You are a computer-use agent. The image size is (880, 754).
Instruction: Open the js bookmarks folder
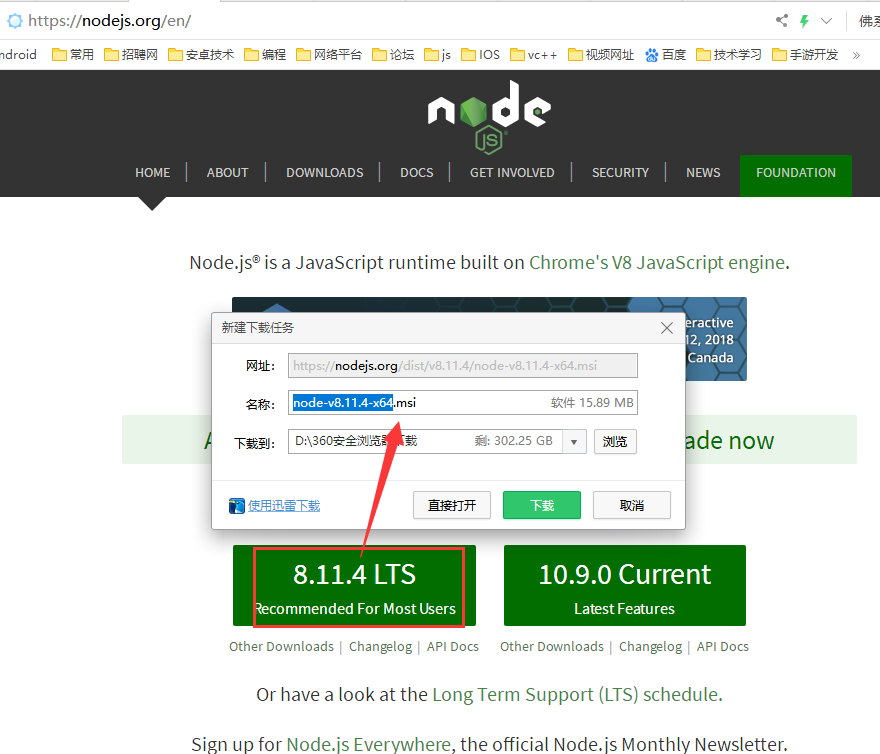(438, 54)
